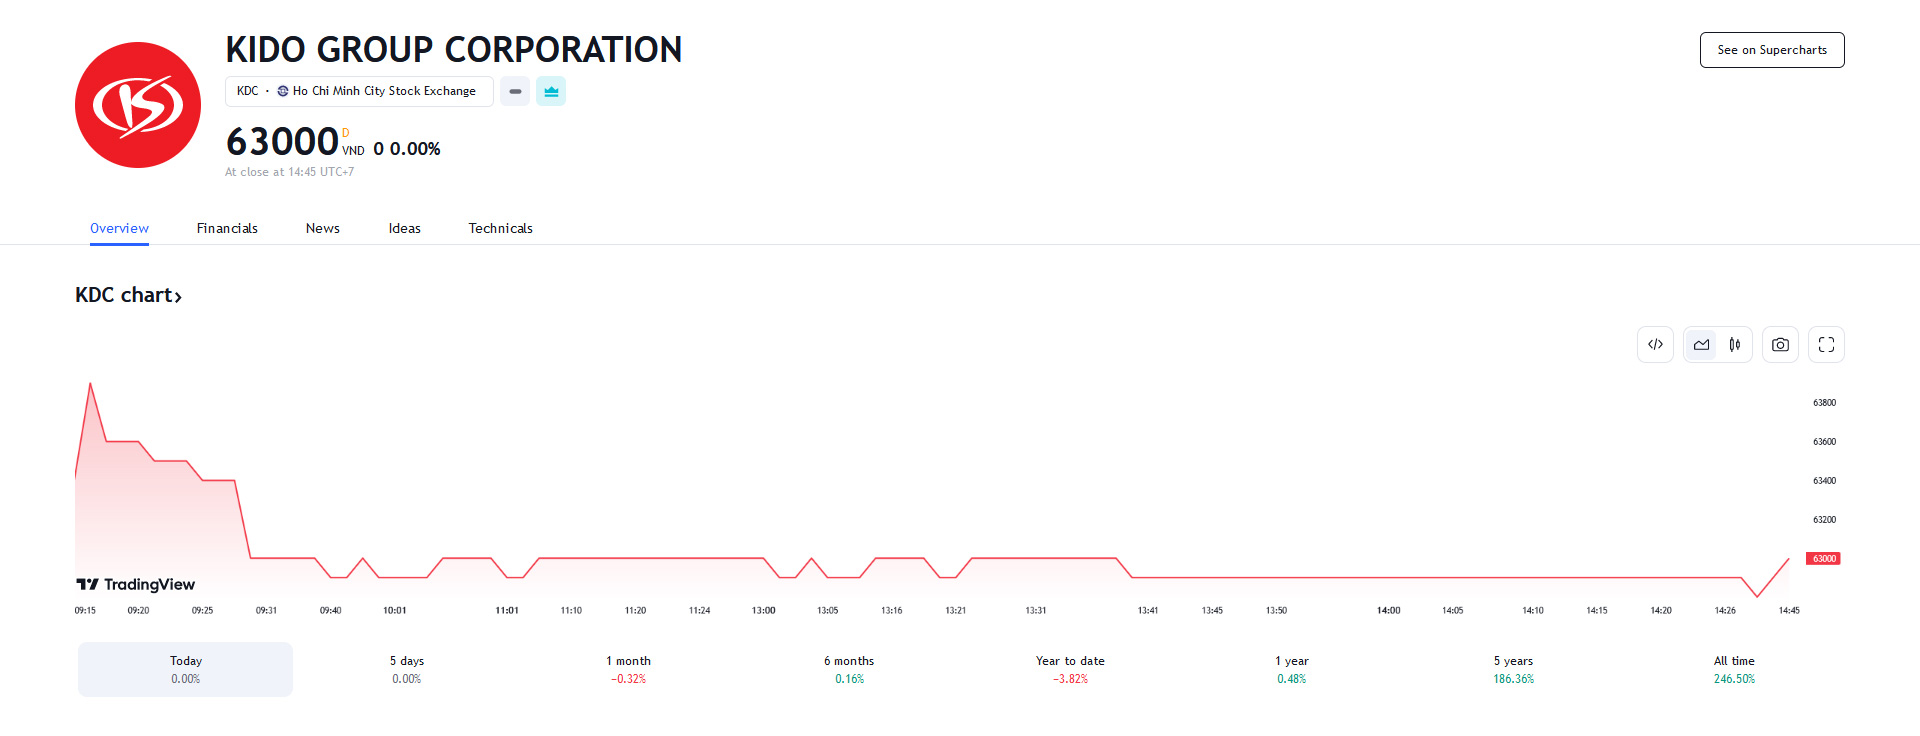The image size is (1920, 736).
Task: Open the Financials tab
Action: [x=227, y=228]
